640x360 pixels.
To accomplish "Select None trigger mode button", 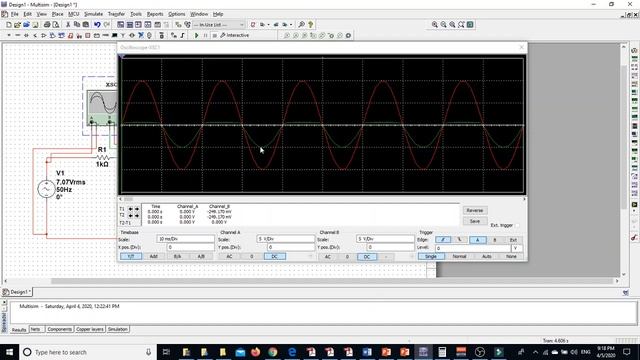I will [x=511, y=256].
